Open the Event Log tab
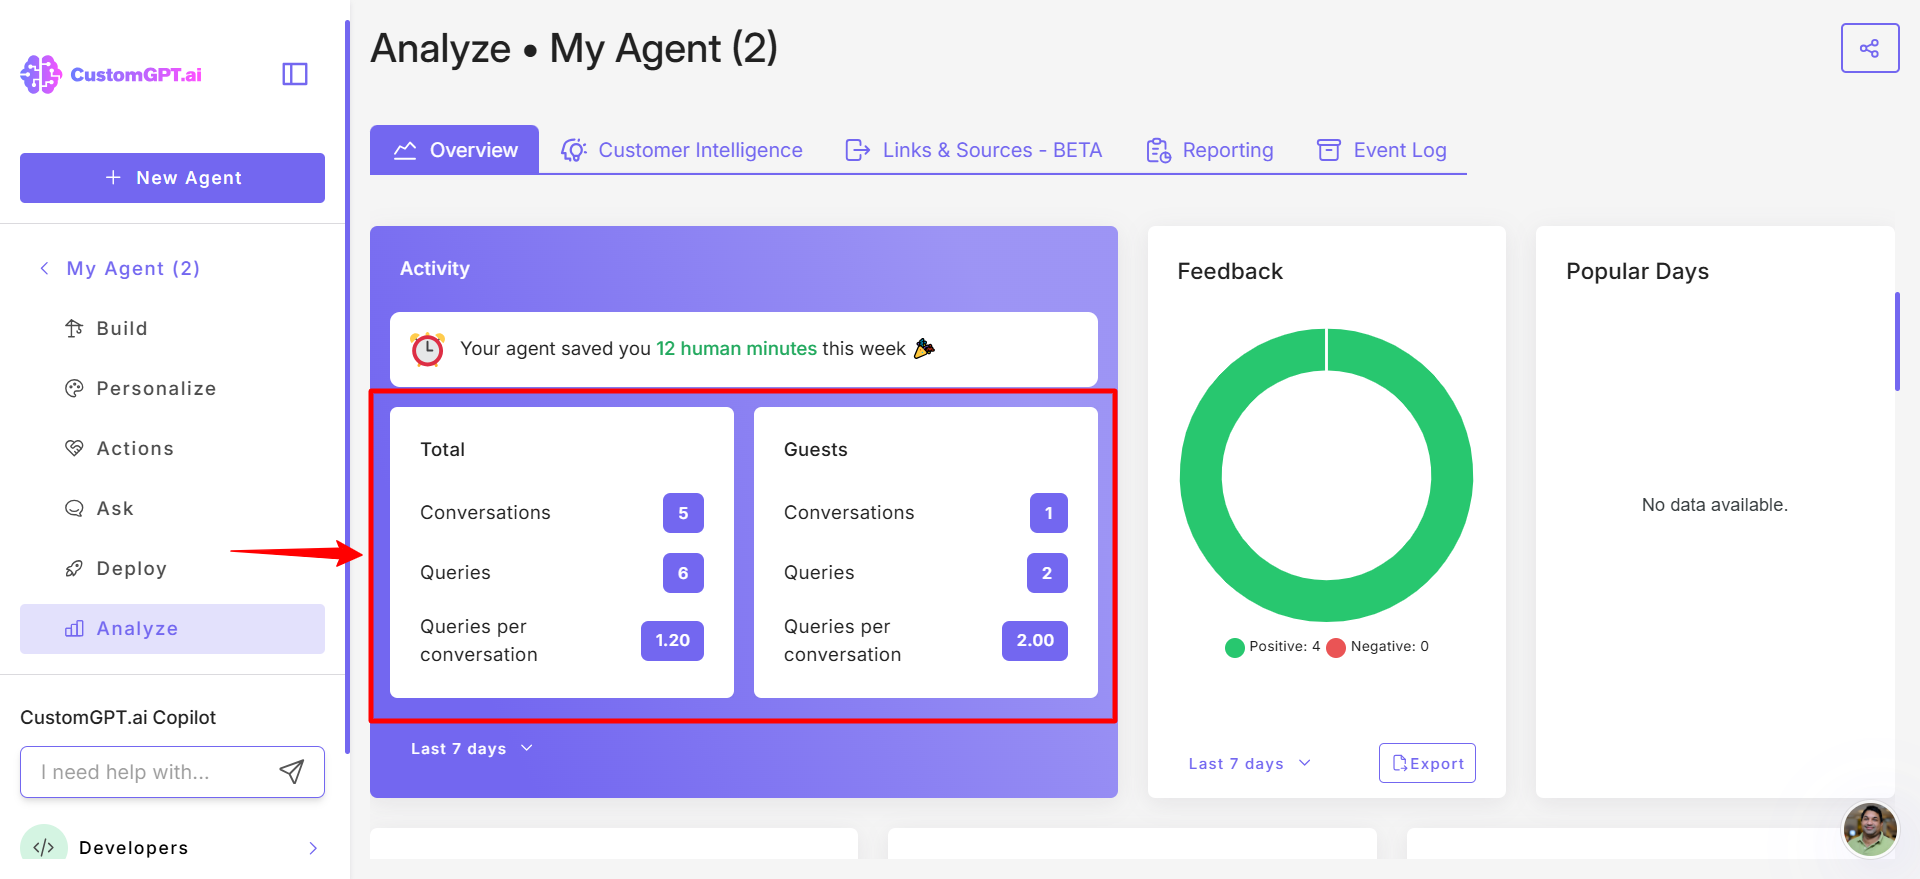Screen dimensions: 1920x879 pos(1382,150)
